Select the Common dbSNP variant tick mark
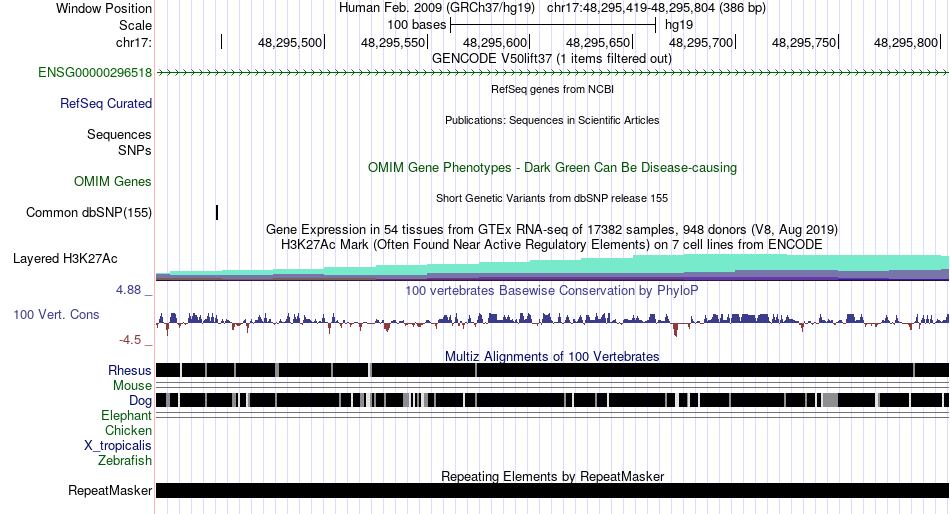Image resolution: width=950 pixels, height=514 pixels. [217, 212]
